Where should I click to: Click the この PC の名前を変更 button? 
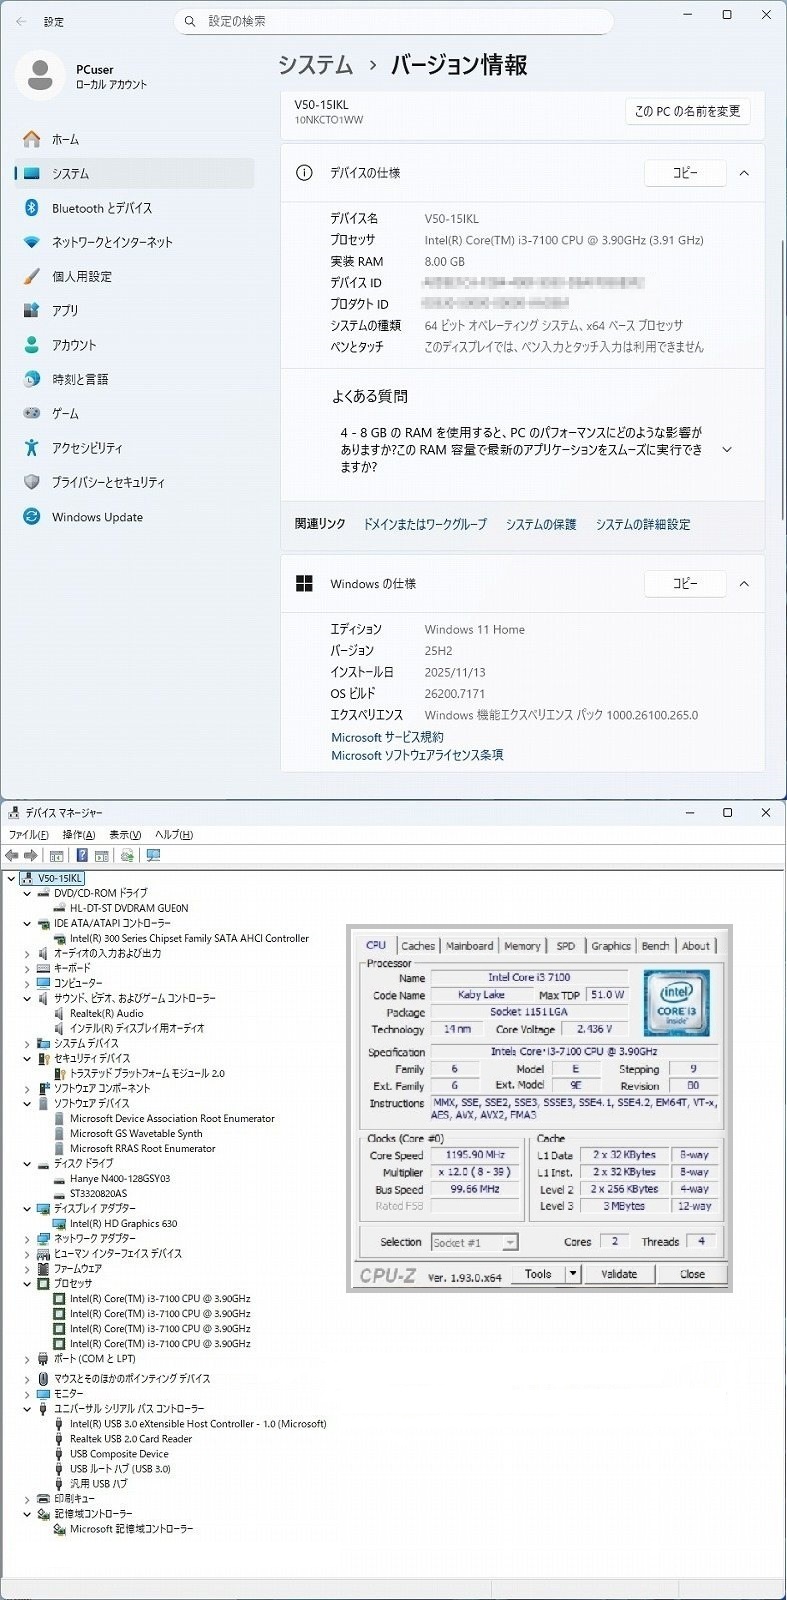click(x=687, y=111)
